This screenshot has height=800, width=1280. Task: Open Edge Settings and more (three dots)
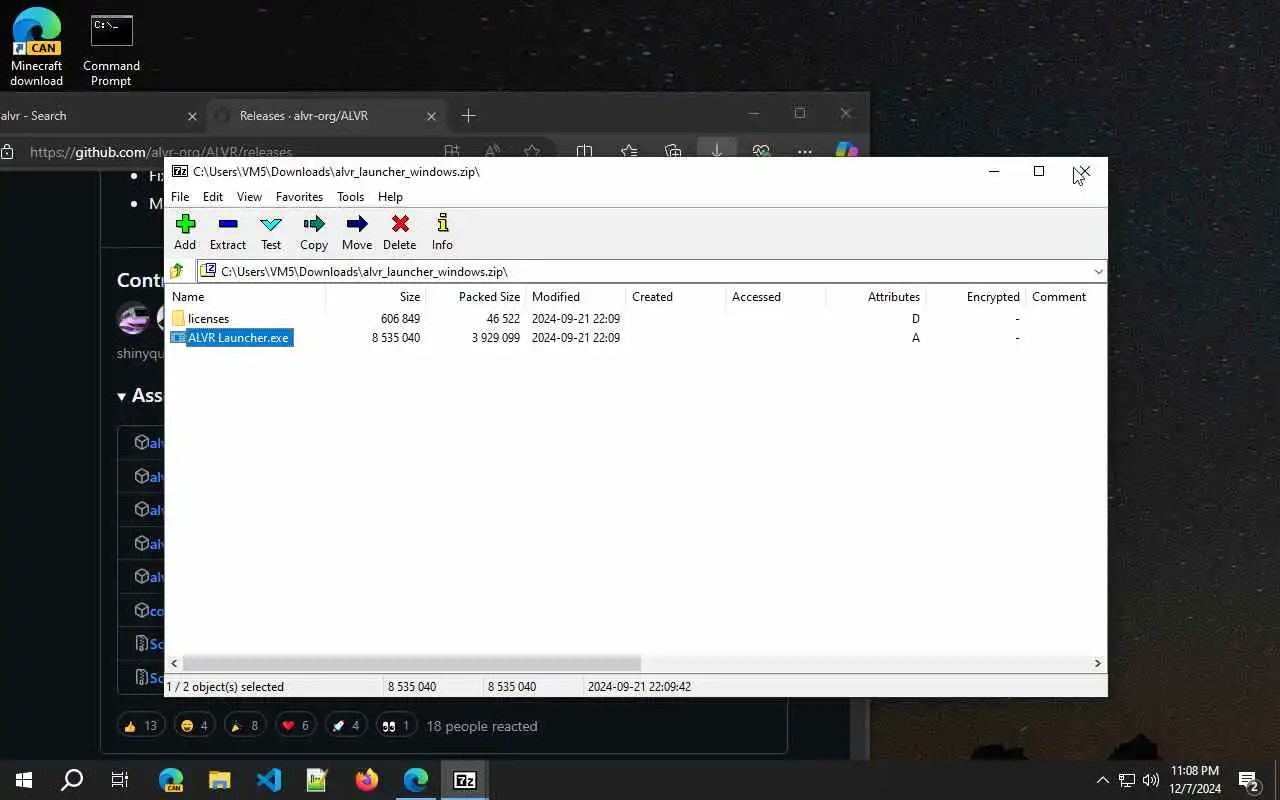click(804, 151)
